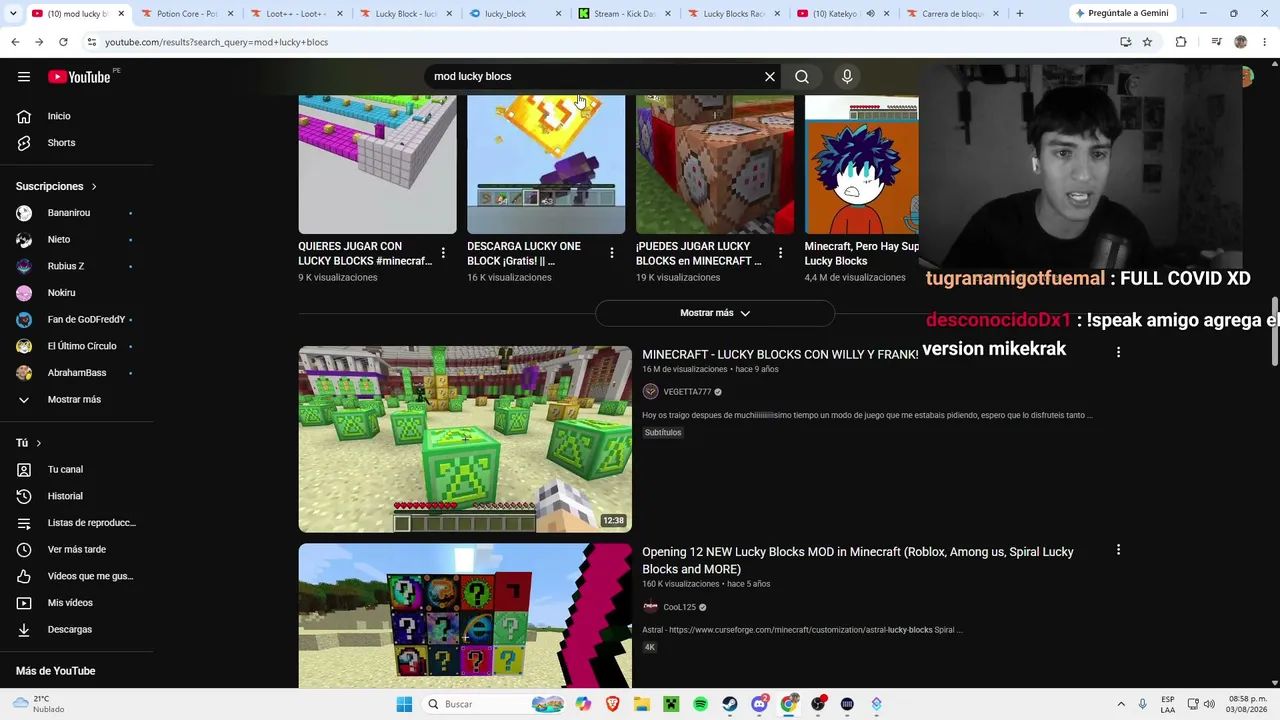Go back in browser history

15,42
